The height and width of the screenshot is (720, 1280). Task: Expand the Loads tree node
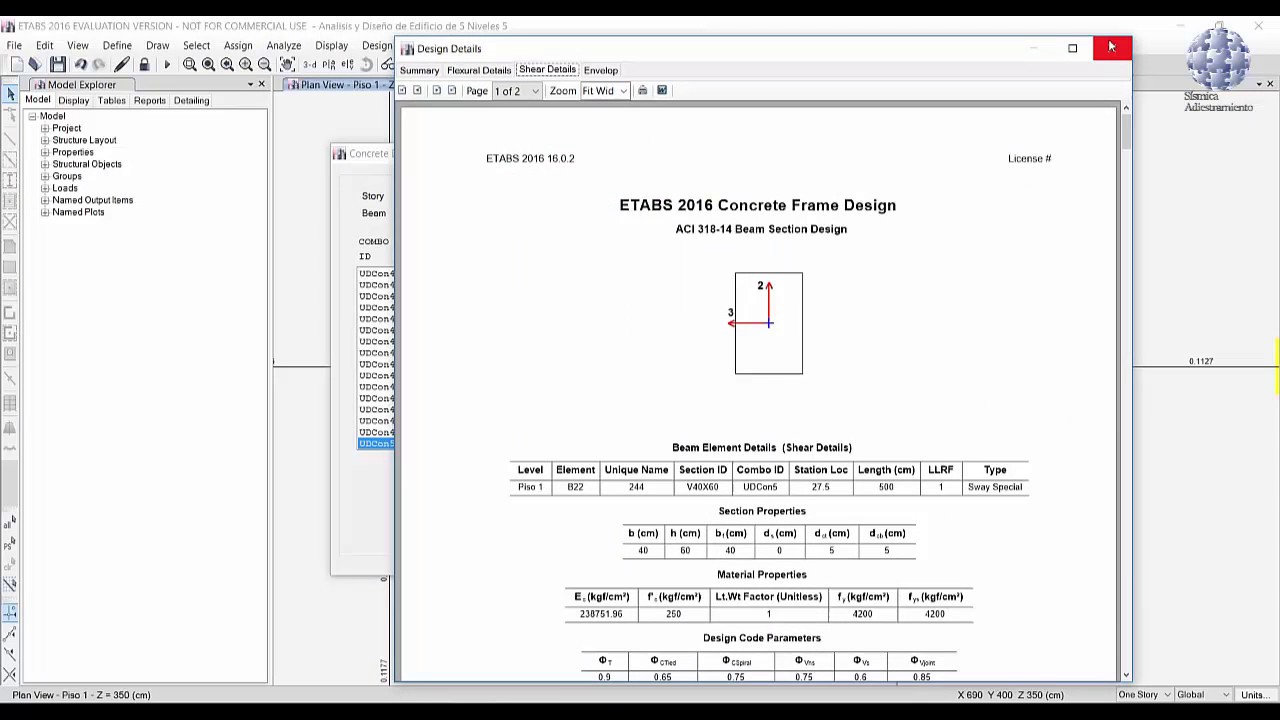[45, 188]
